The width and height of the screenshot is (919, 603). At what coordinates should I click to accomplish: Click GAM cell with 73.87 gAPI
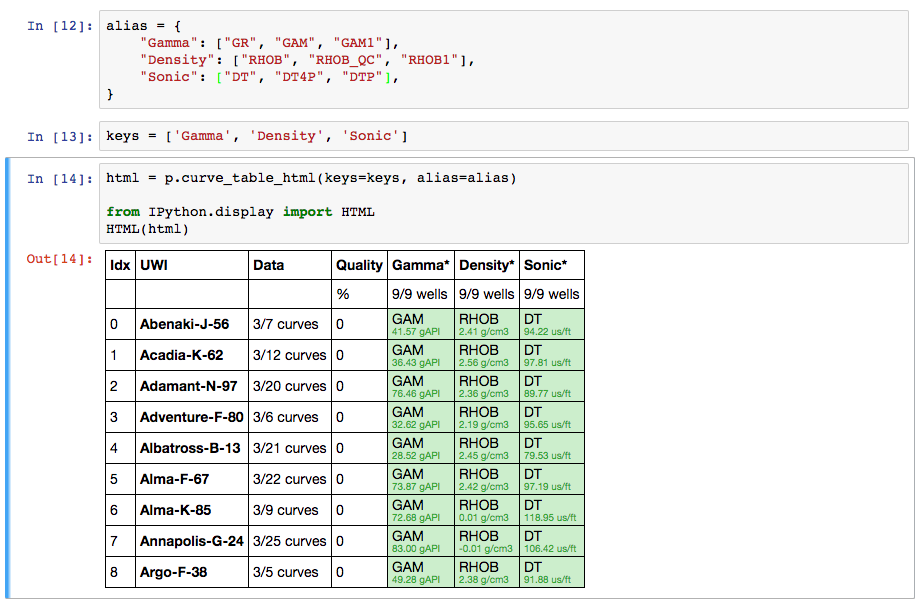coord(421,479)
